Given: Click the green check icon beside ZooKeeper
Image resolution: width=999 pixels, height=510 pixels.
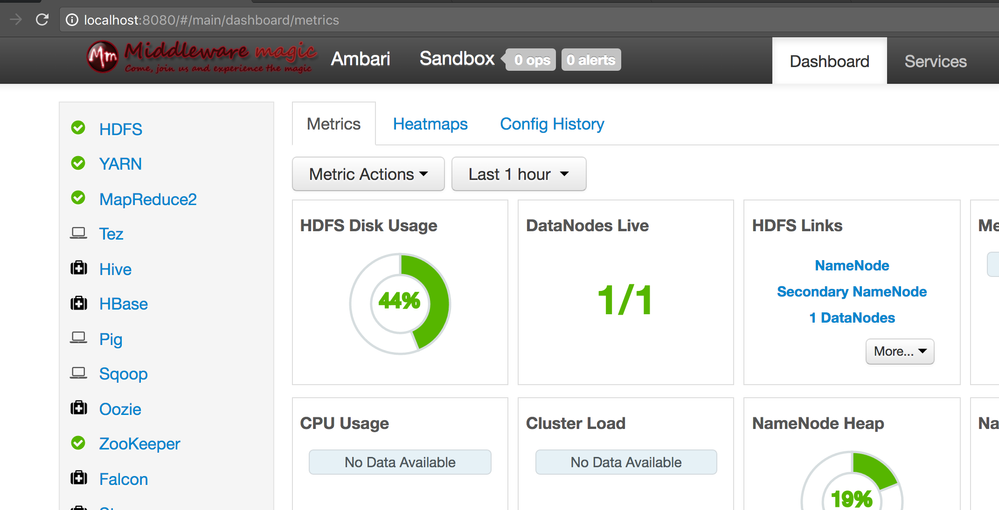Looking at the screenshot, I should coord(78,443).
